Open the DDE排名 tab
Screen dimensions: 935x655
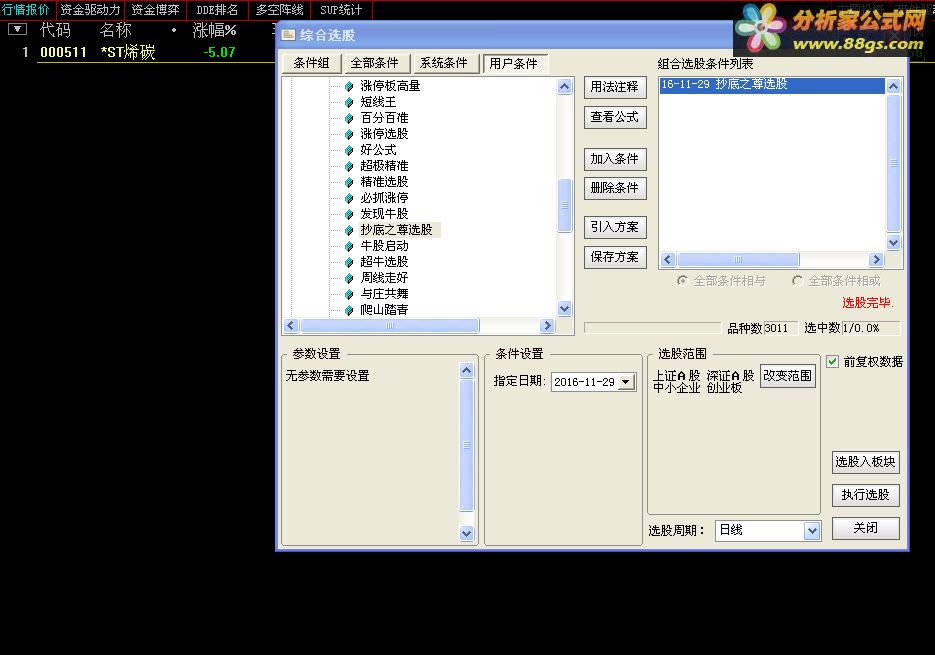pos(217,10)
